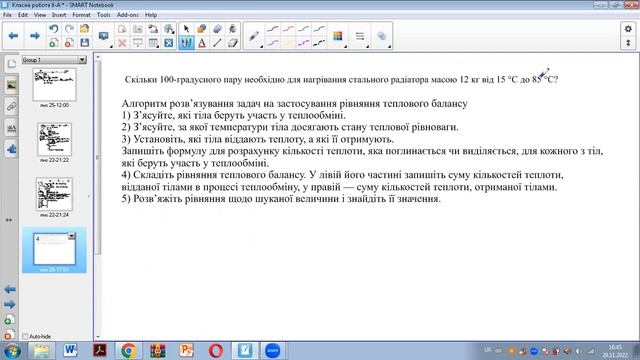This screenshot has height=360, width=640.
Task: Select the Lines tool
Action: click(217, 43)
